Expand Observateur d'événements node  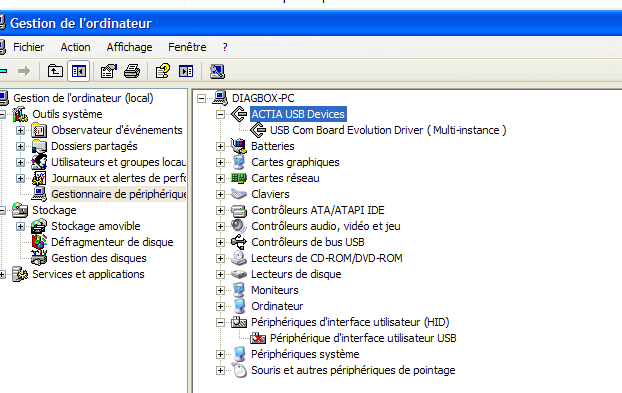click(x=21, y=130)
